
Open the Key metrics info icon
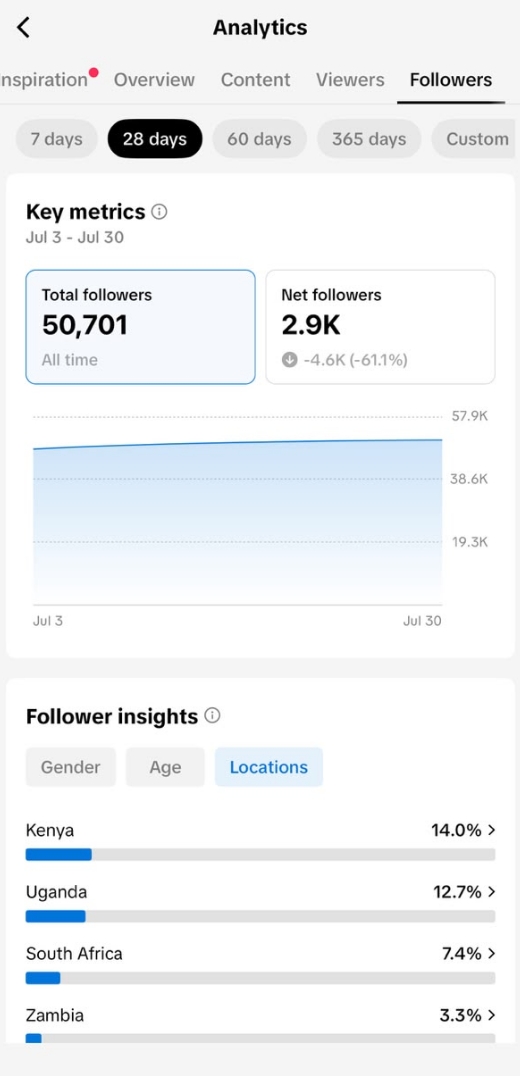159,211
